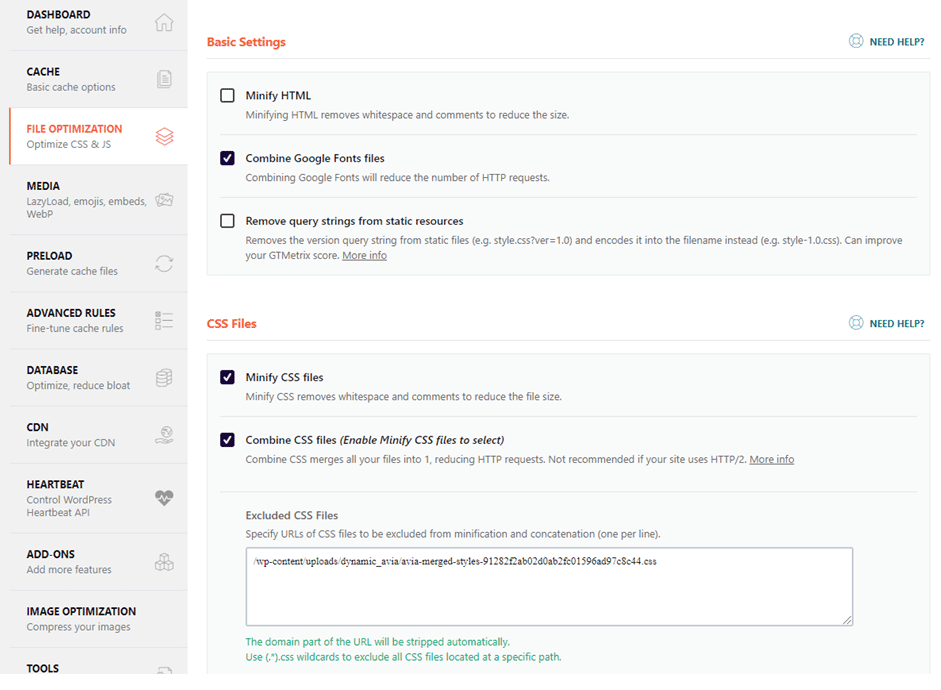Click inside the Excluded CSS Files textbox

click(x=548, y=586)
